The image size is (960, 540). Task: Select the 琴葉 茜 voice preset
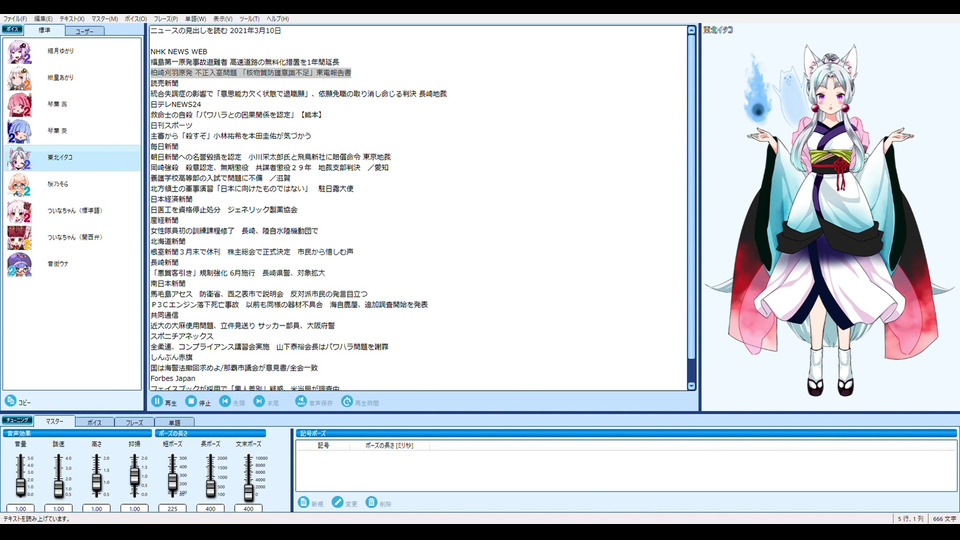(x=72, y=105)
